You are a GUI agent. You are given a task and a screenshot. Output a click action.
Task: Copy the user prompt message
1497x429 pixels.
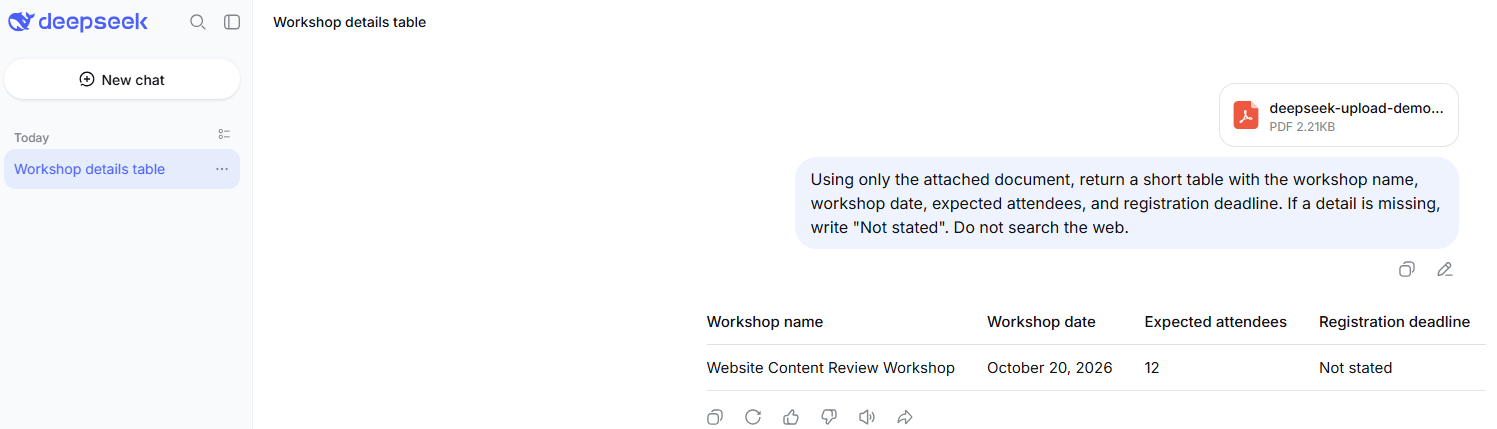pos(1407,269)
